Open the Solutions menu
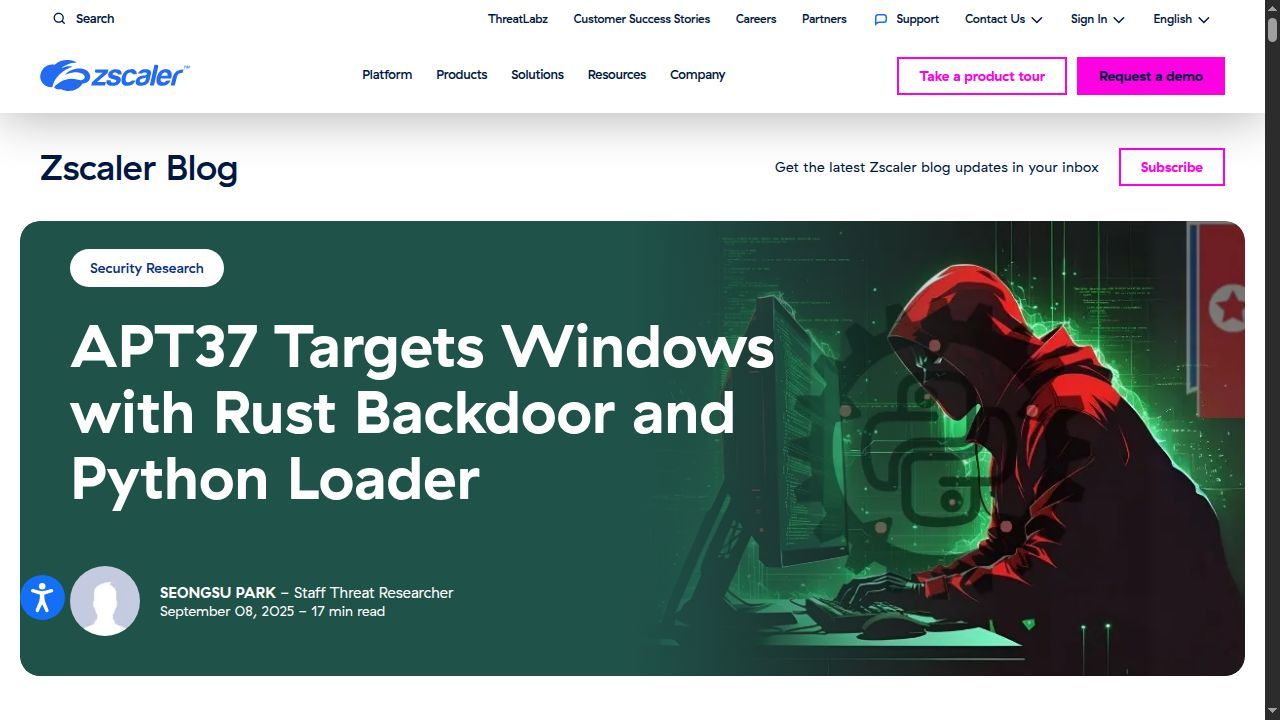 pyautogui.click(x=537, y=75)
